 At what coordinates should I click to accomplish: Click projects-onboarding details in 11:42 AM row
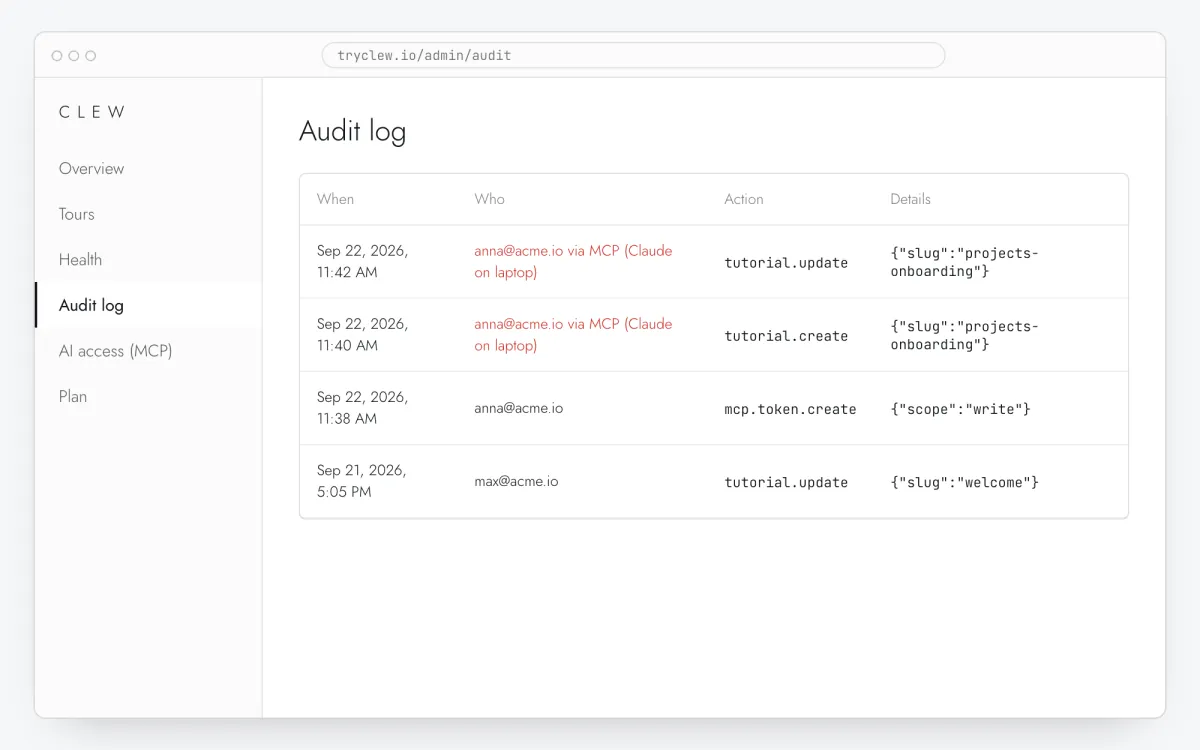pyautogui.click(x=965, y=262)
